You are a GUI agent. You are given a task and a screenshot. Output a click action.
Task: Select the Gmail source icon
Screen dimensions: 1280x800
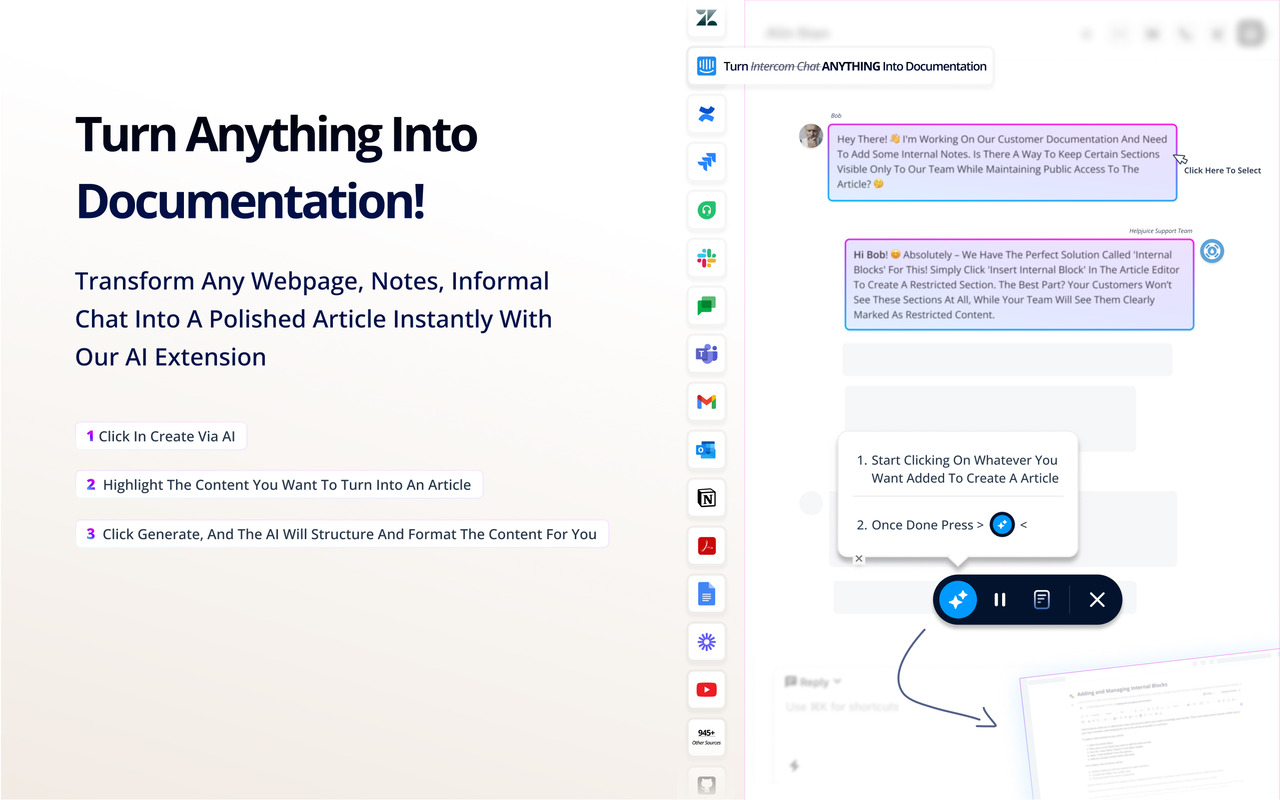[x=706, y=402]
